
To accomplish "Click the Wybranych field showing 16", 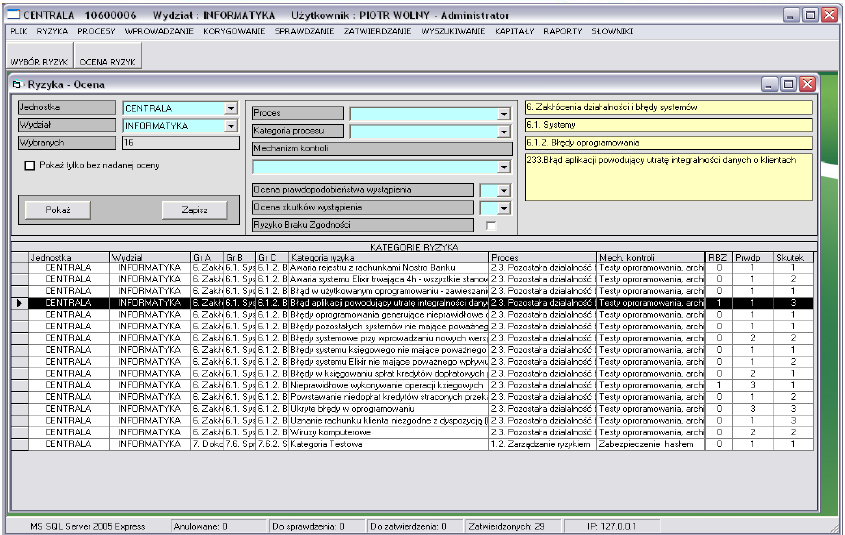I will [x=181, y=143].
